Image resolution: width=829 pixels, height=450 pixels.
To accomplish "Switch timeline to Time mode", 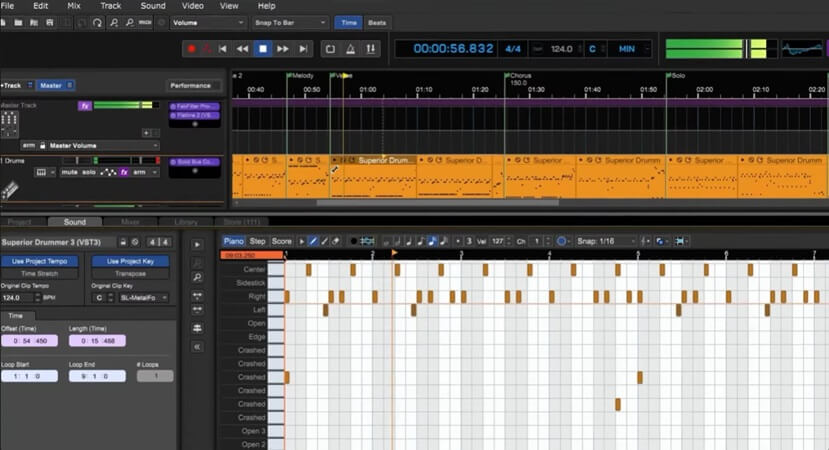I will pos(348,23).
